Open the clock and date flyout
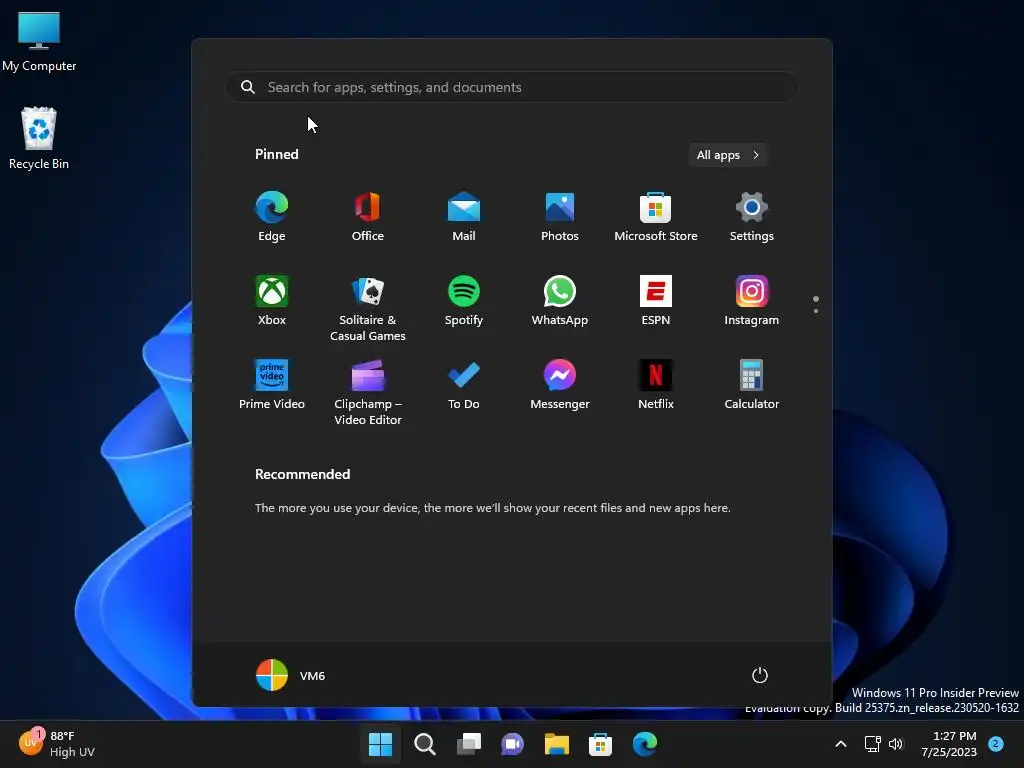Image resolution: width=1024 pixels, height=768 pixels. point(949,744)
